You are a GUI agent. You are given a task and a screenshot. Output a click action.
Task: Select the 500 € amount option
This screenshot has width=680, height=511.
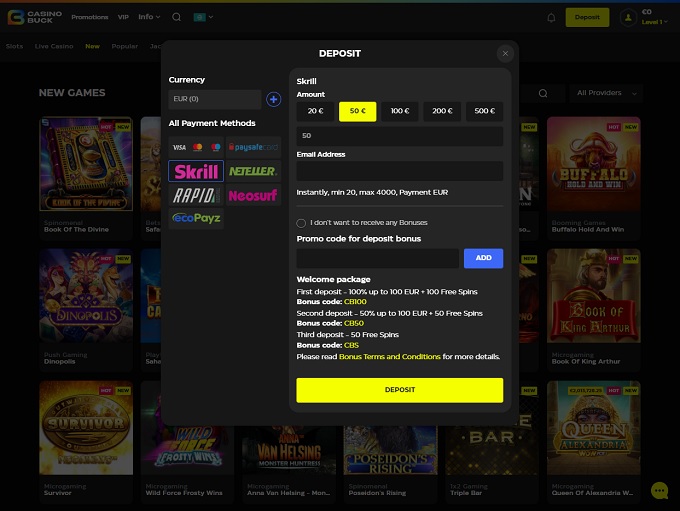click(484, 112)
